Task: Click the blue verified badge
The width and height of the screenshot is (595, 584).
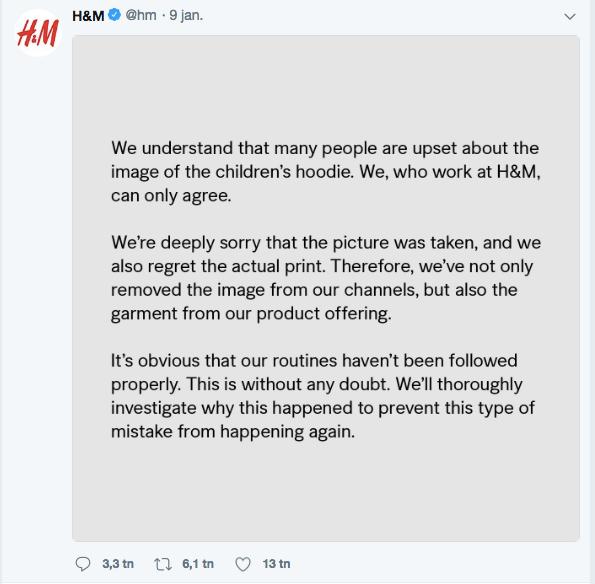Action: 115,15
